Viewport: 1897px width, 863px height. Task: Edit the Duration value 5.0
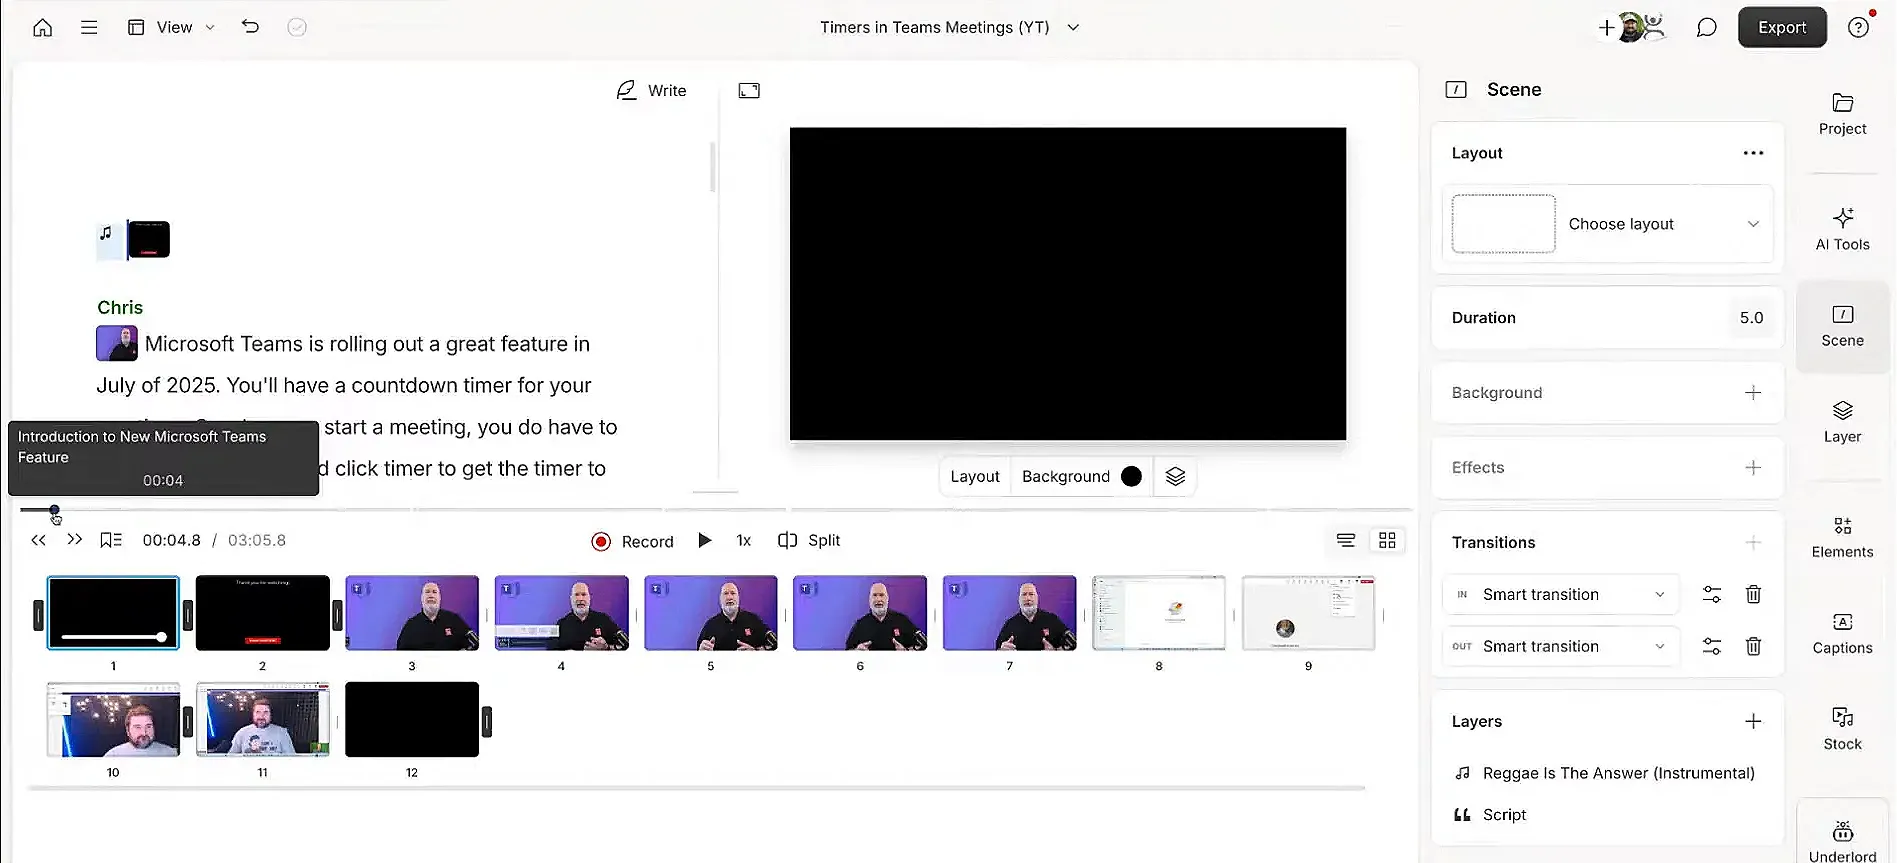click(x=1751, y=317)
